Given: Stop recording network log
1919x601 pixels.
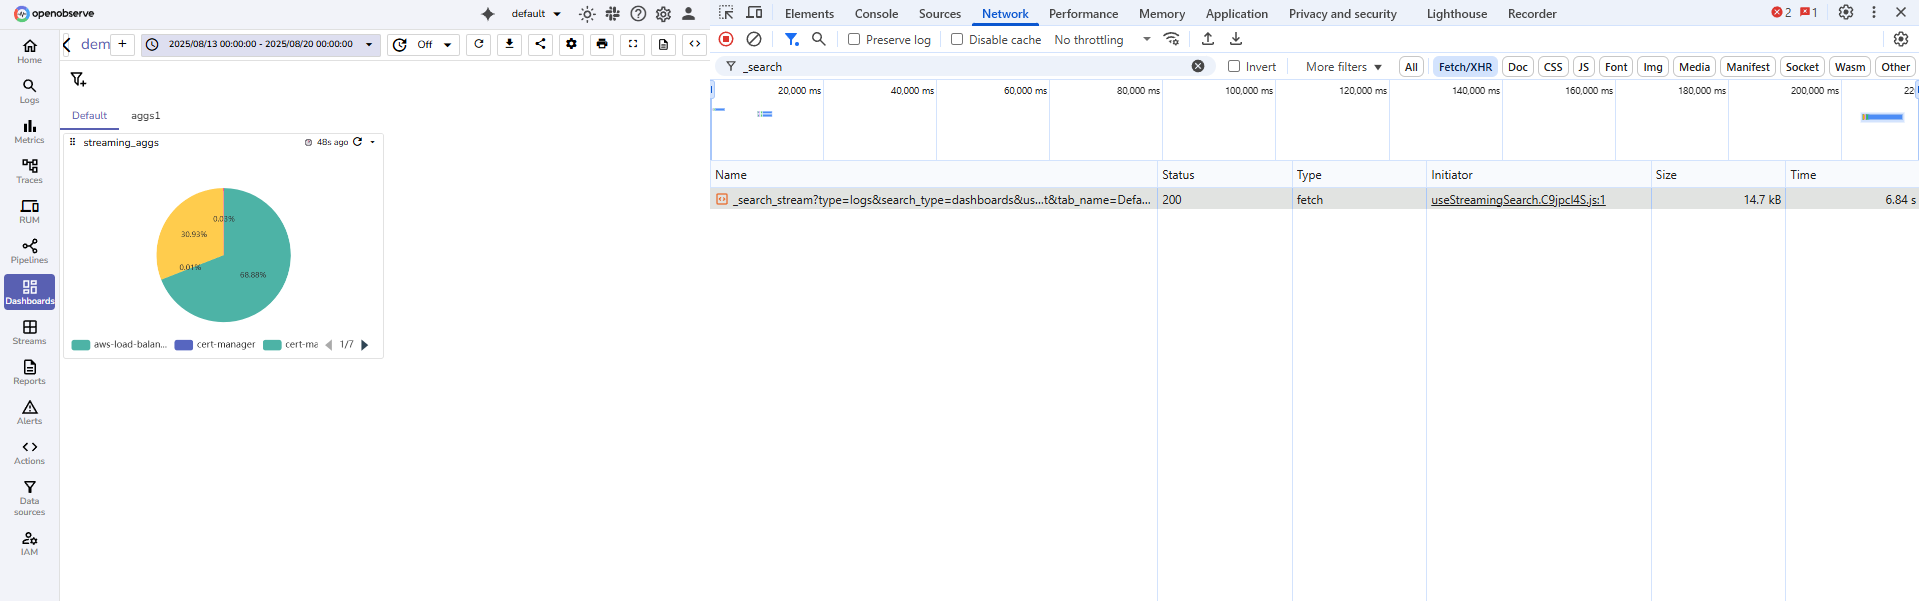Looking at the screenshot, I should 726,39.
